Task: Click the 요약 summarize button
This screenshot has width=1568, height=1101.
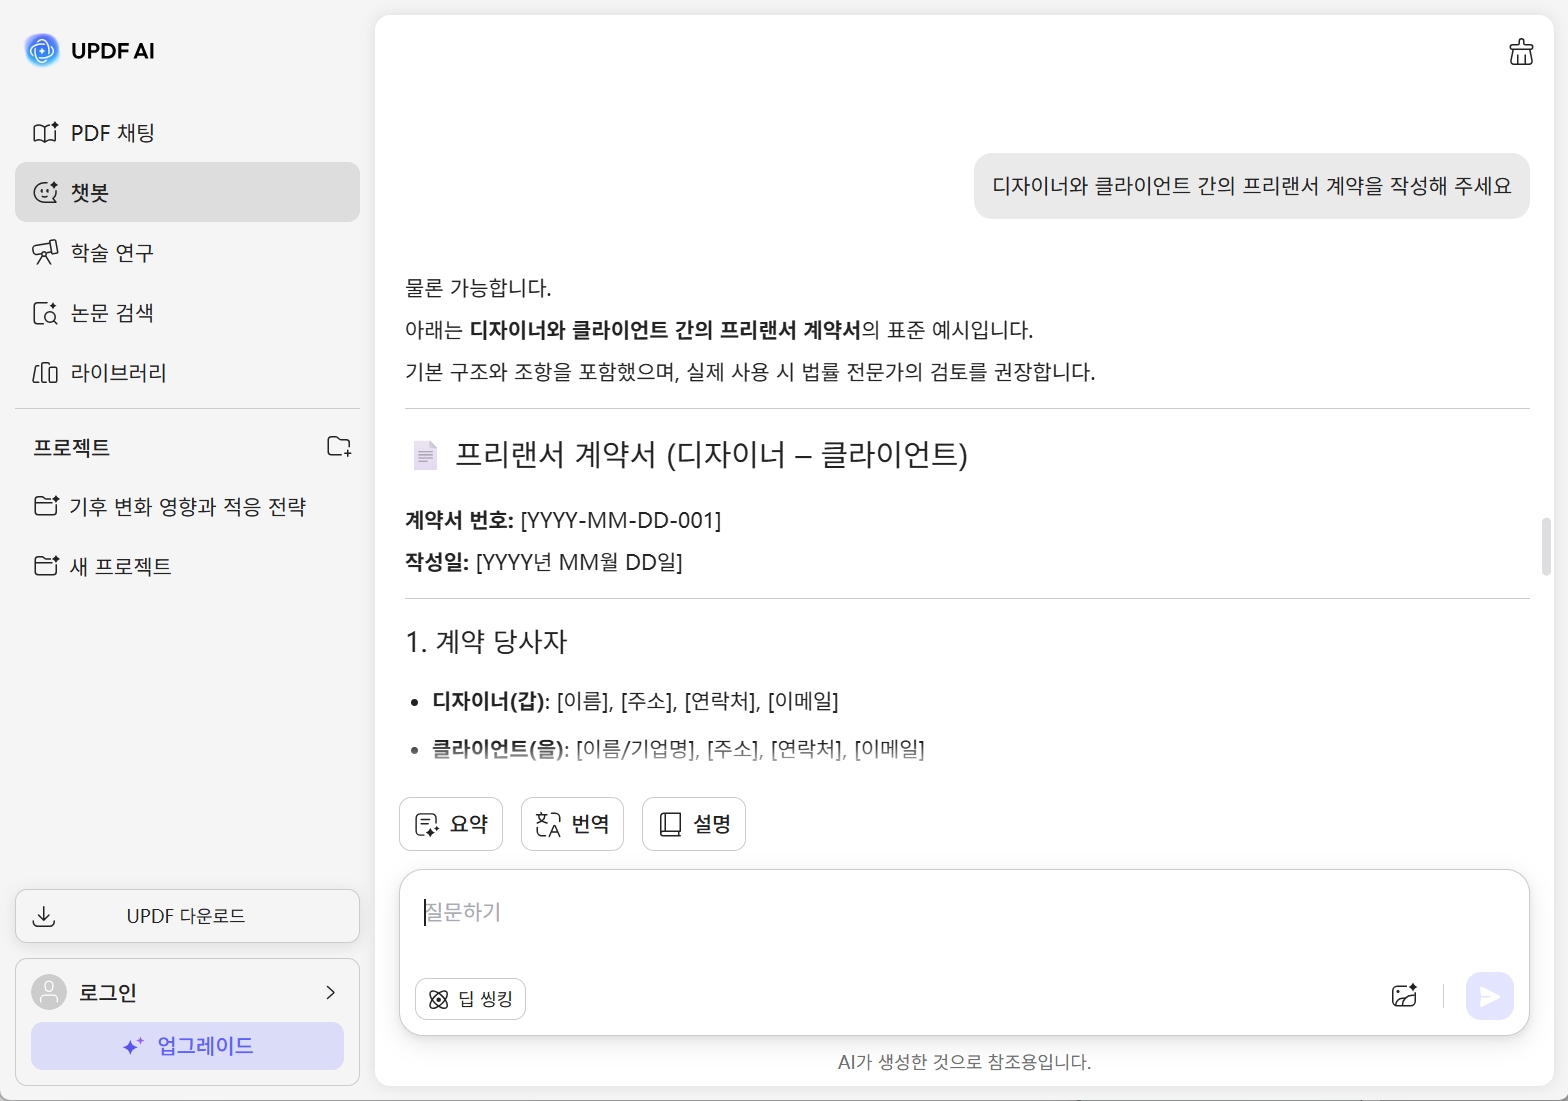Action: pos(451,824)
